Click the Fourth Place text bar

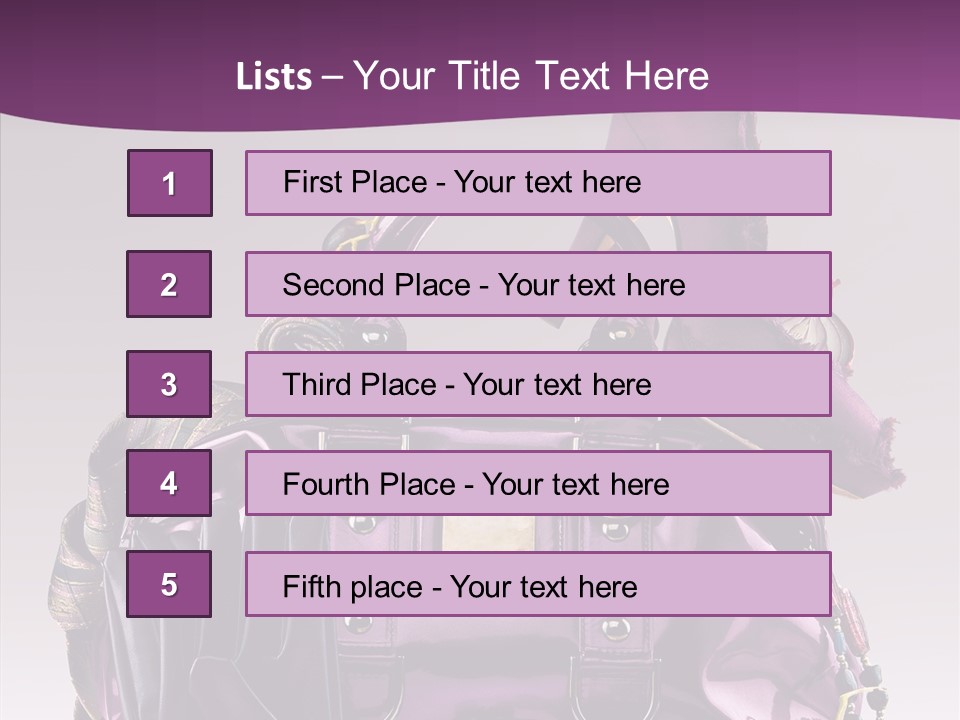click(x=538, y=483)
